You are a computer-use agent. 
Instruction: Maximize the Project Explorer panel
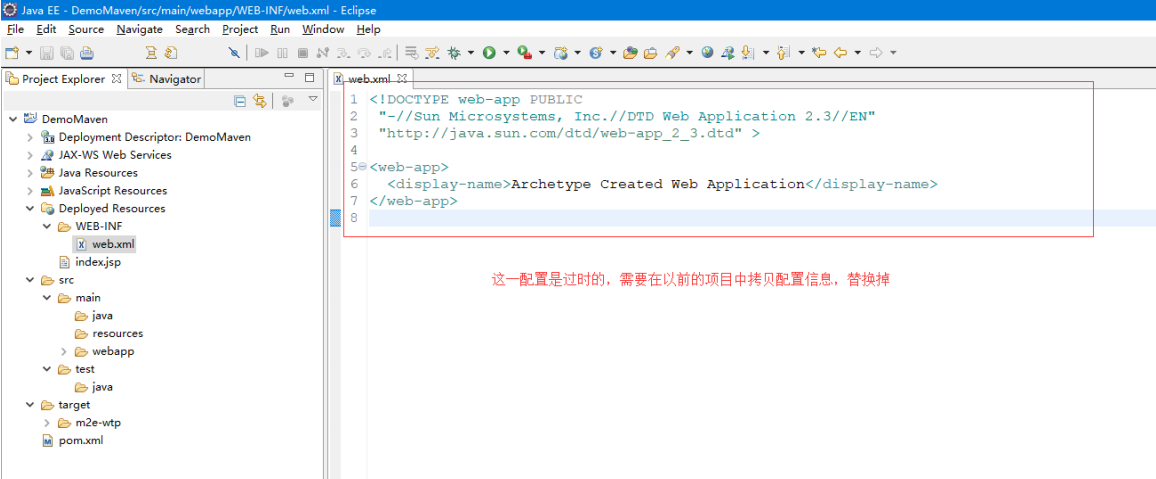pyautogui.click(x=310, y=77)
